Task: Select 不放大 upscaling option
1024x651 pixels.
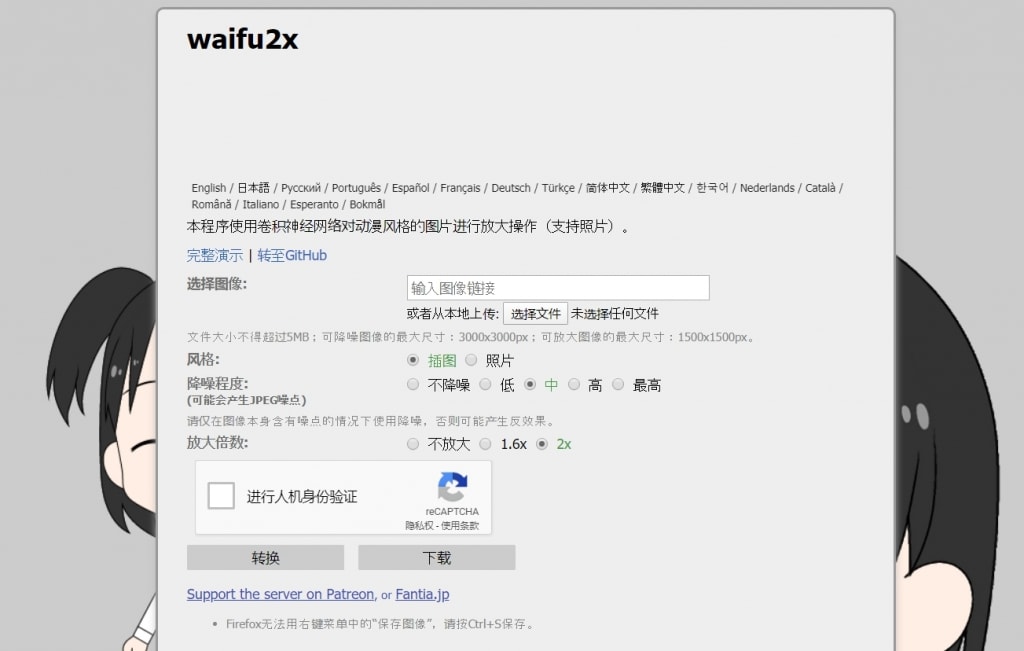Action: (413, 444)
